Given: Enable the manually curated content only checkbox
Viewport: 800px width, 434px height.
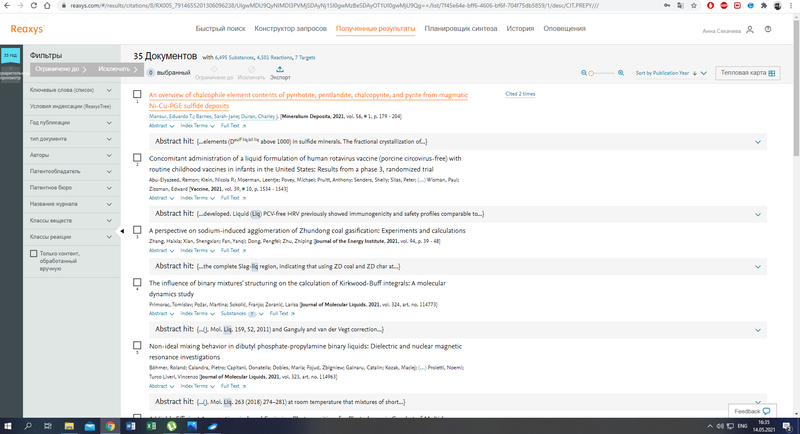Looking at the screenshot, I should 35,254.
